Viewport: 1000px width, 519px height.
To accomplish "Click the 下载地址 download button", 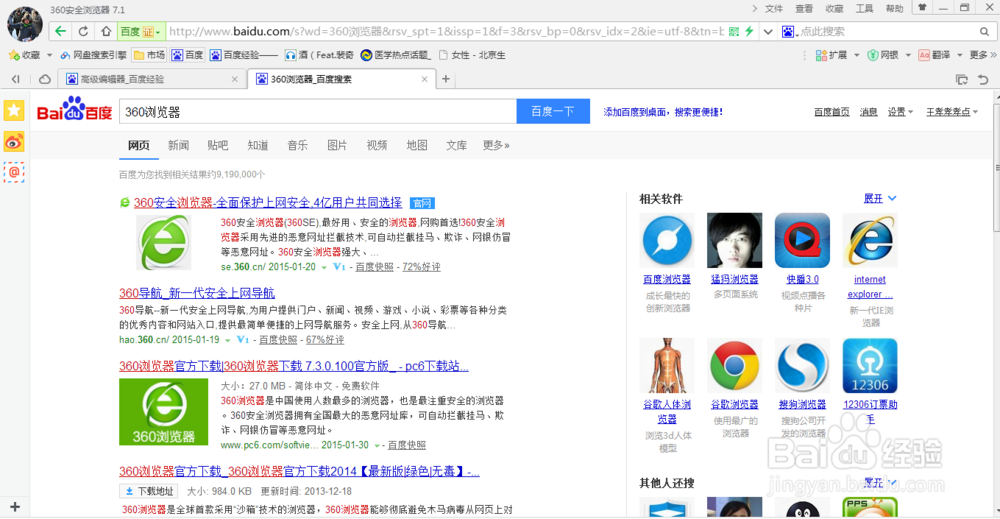I will click(x=150, y=491).
